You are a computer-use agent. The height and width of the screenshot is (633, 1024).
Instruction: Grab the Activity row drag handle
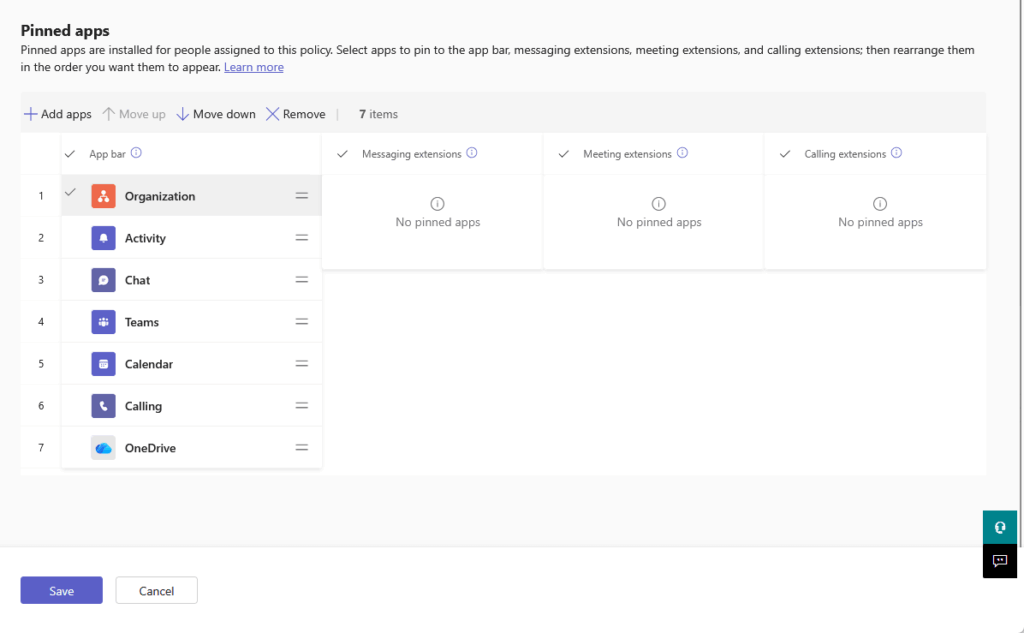click(301, 238)
